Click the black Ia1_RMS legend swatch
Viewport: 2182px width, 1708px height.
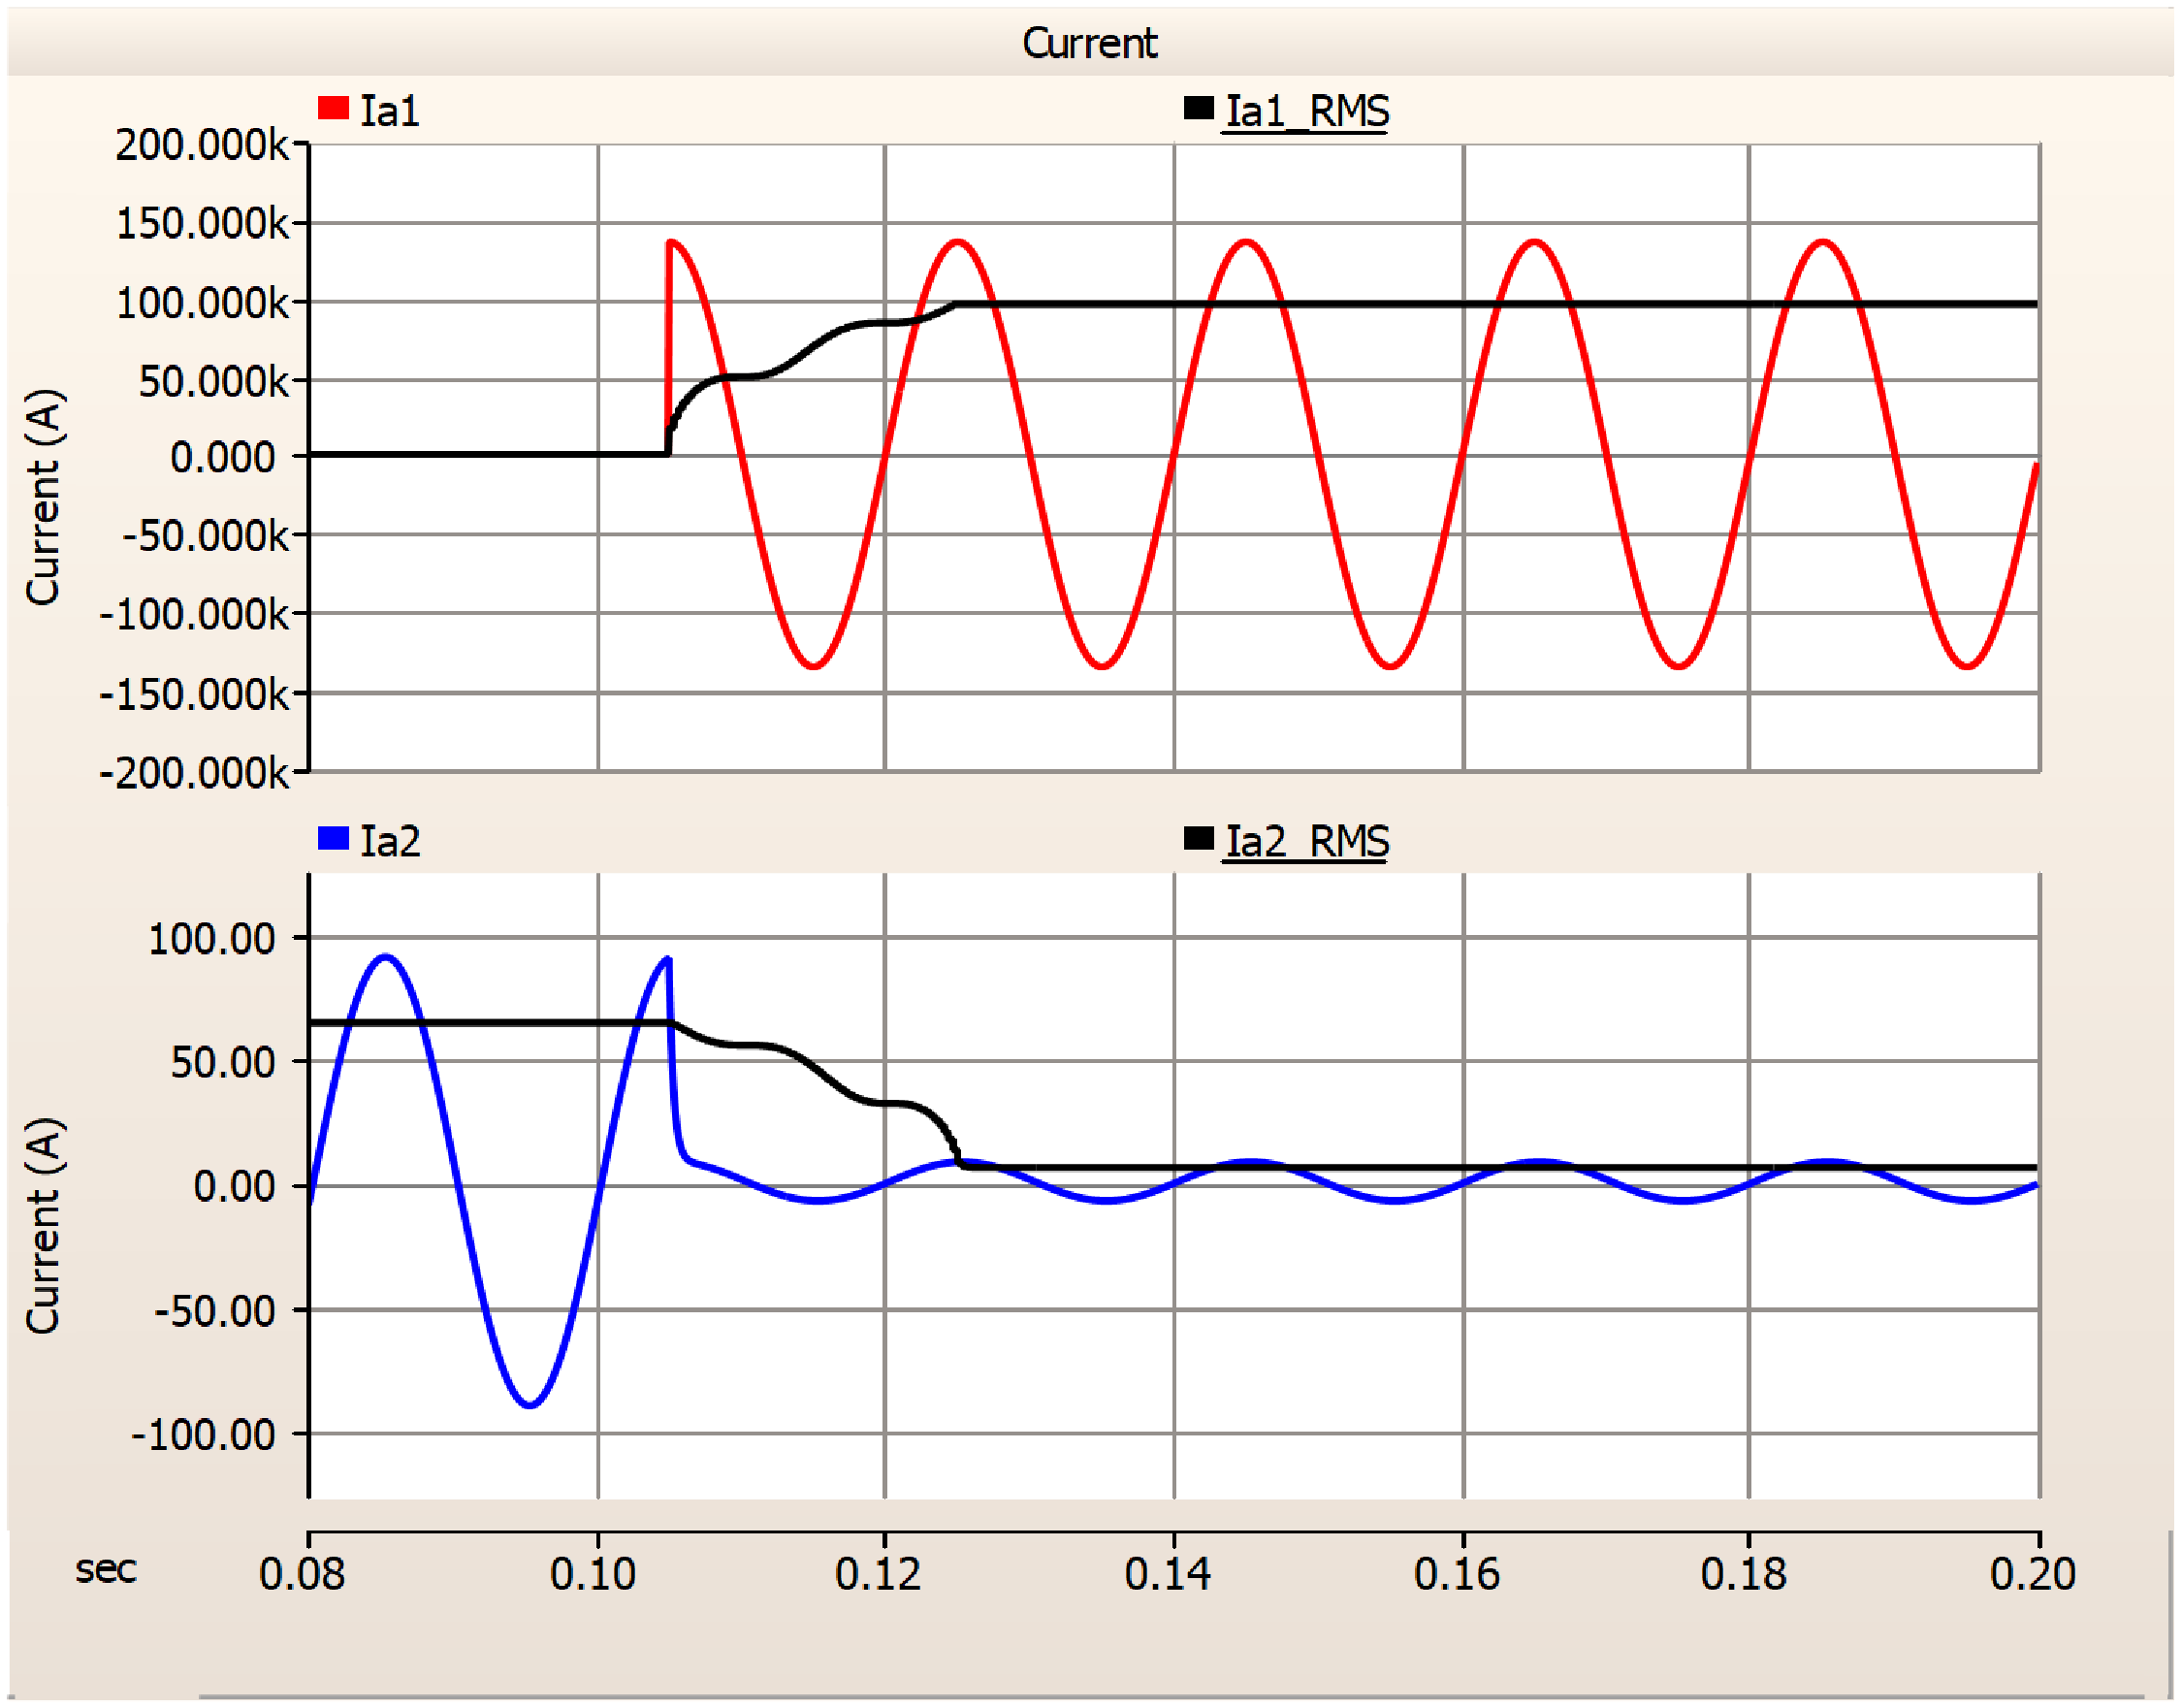tap(1198, 108)
